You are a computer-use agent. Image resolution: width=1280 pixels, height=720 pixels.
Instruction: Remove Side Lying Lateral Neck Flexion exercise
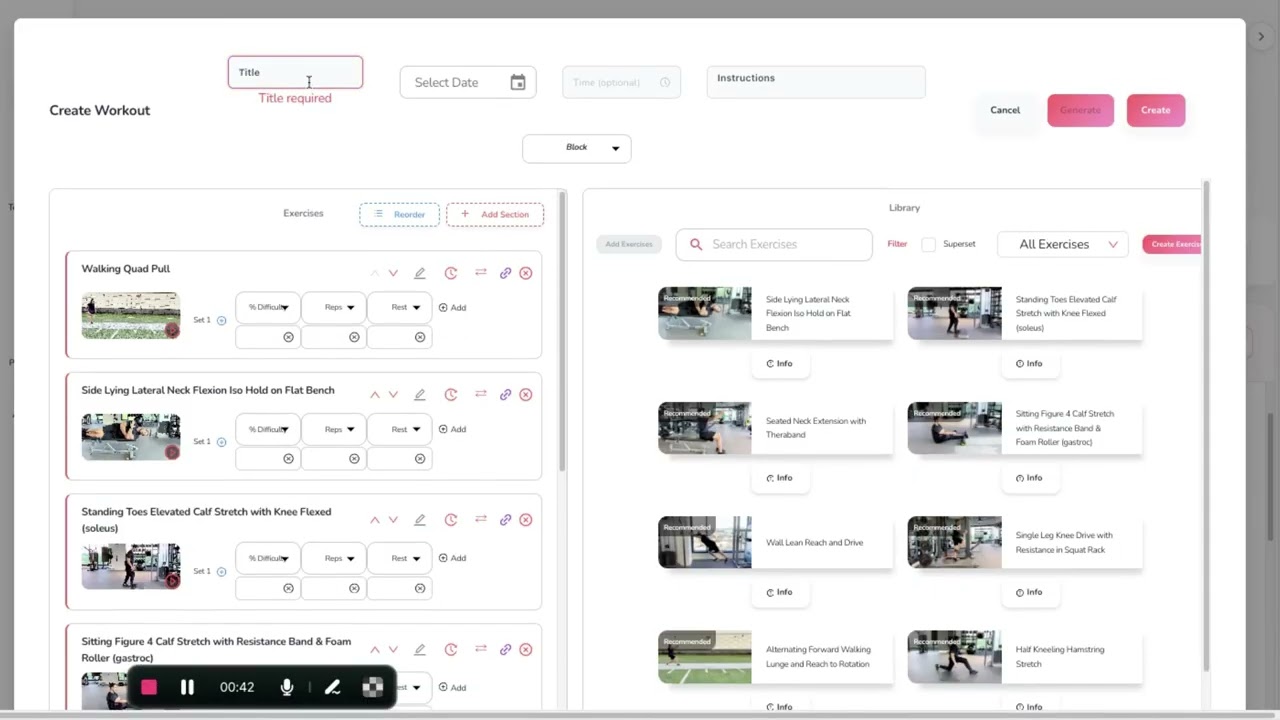click(x=526, y=395)
